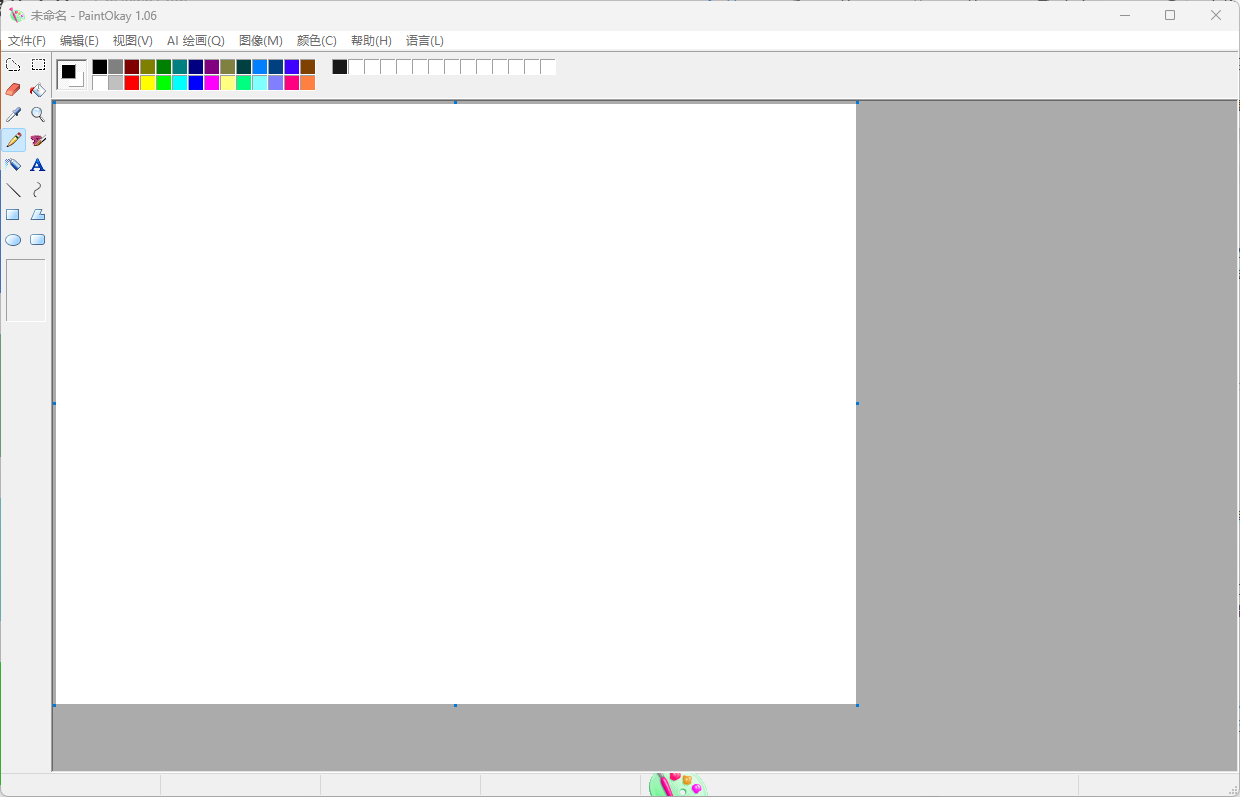Activate the Eyedropper color picker tool
The image size is (1240, 797).
13,115
